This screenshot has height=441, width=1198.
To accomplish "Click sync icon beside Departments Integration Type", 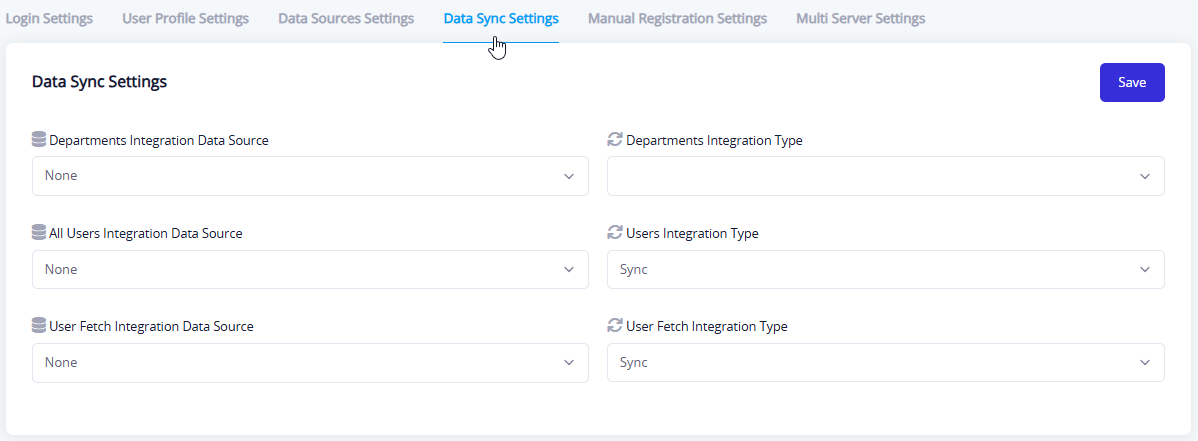I will tap(615, 140).
